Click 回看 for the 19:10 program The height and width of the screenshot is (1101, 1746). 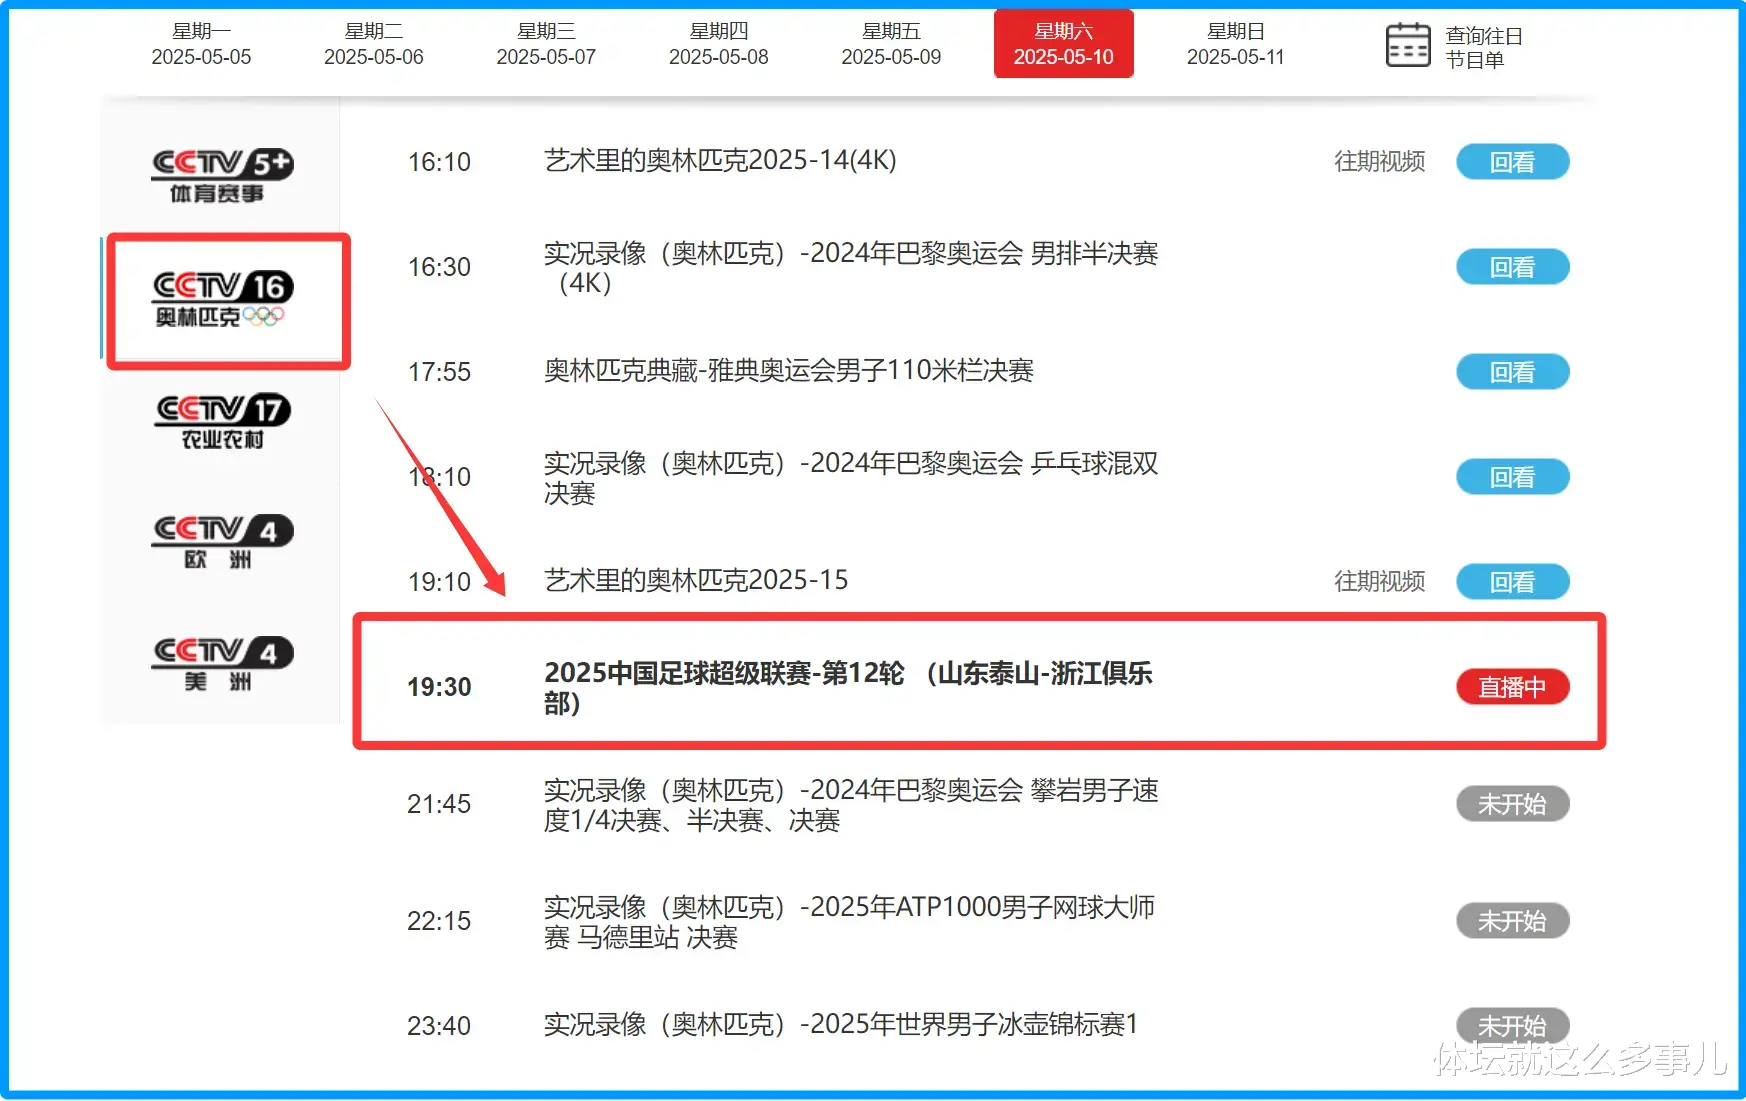point(1512,582)
